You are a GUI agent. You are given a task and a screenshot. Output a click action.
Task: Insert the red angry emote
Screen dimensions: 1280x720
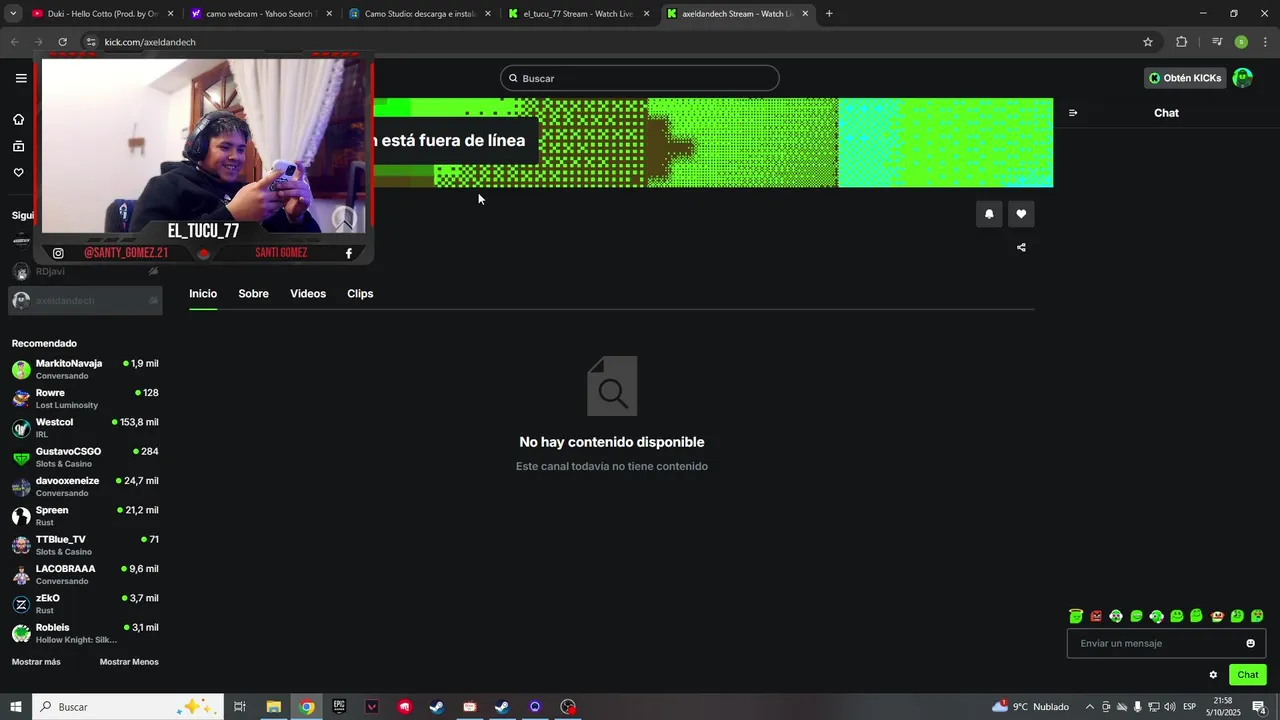click(x=1096, y=616)
